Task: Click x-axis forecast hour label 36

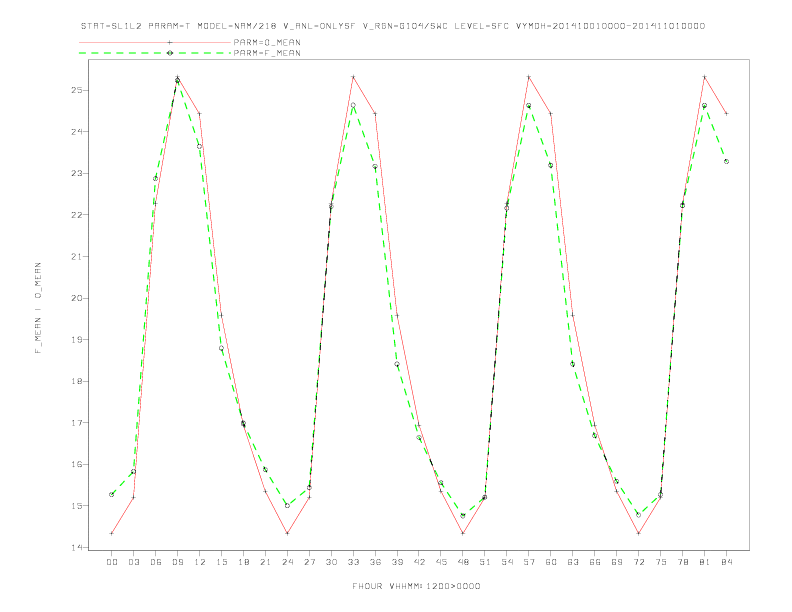Action: [x=375, y=562]
